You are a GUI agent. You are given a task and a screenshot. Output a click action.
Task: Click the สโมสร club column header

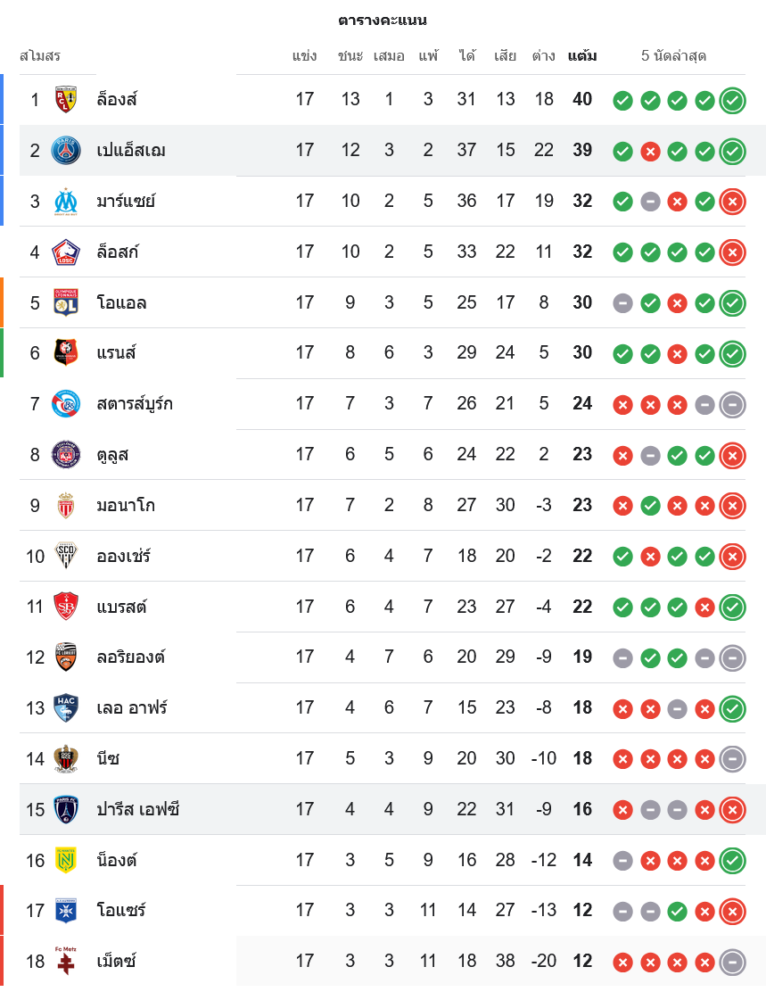(x=40, y=56)
